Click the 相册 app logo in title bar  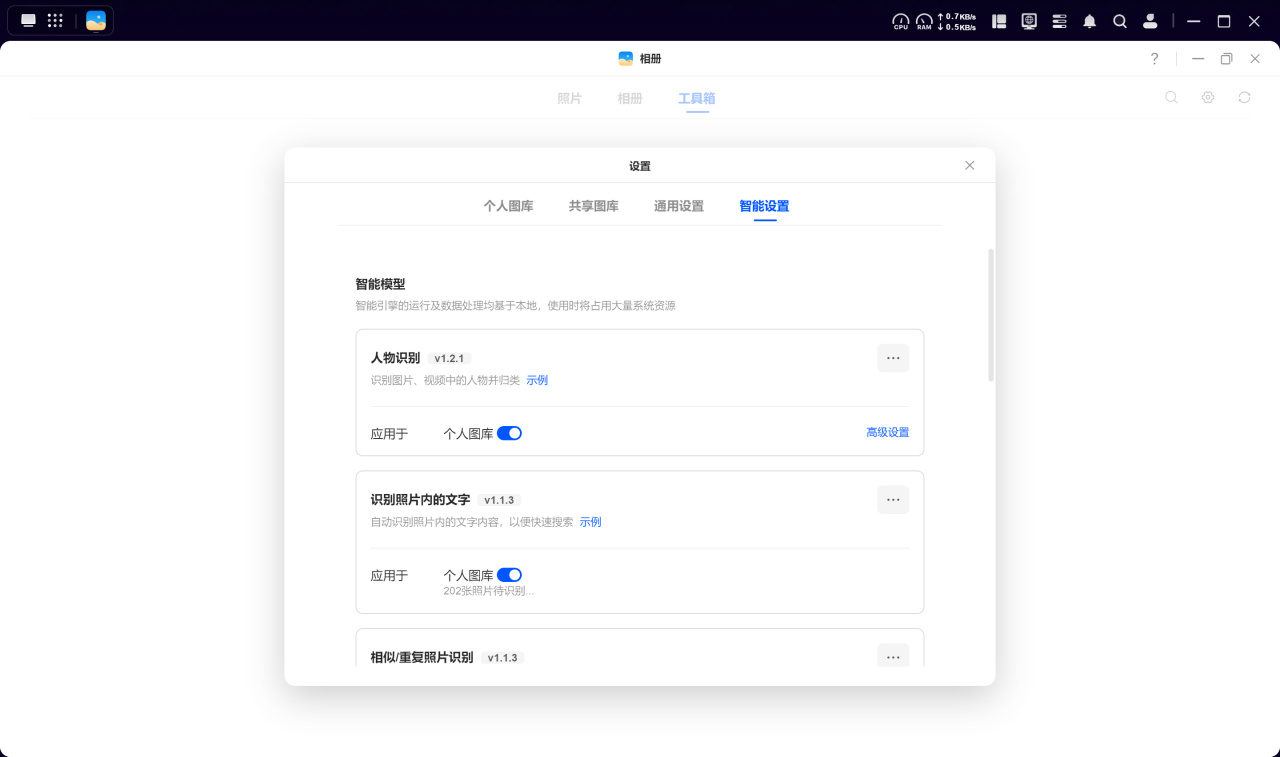[626, 58]
